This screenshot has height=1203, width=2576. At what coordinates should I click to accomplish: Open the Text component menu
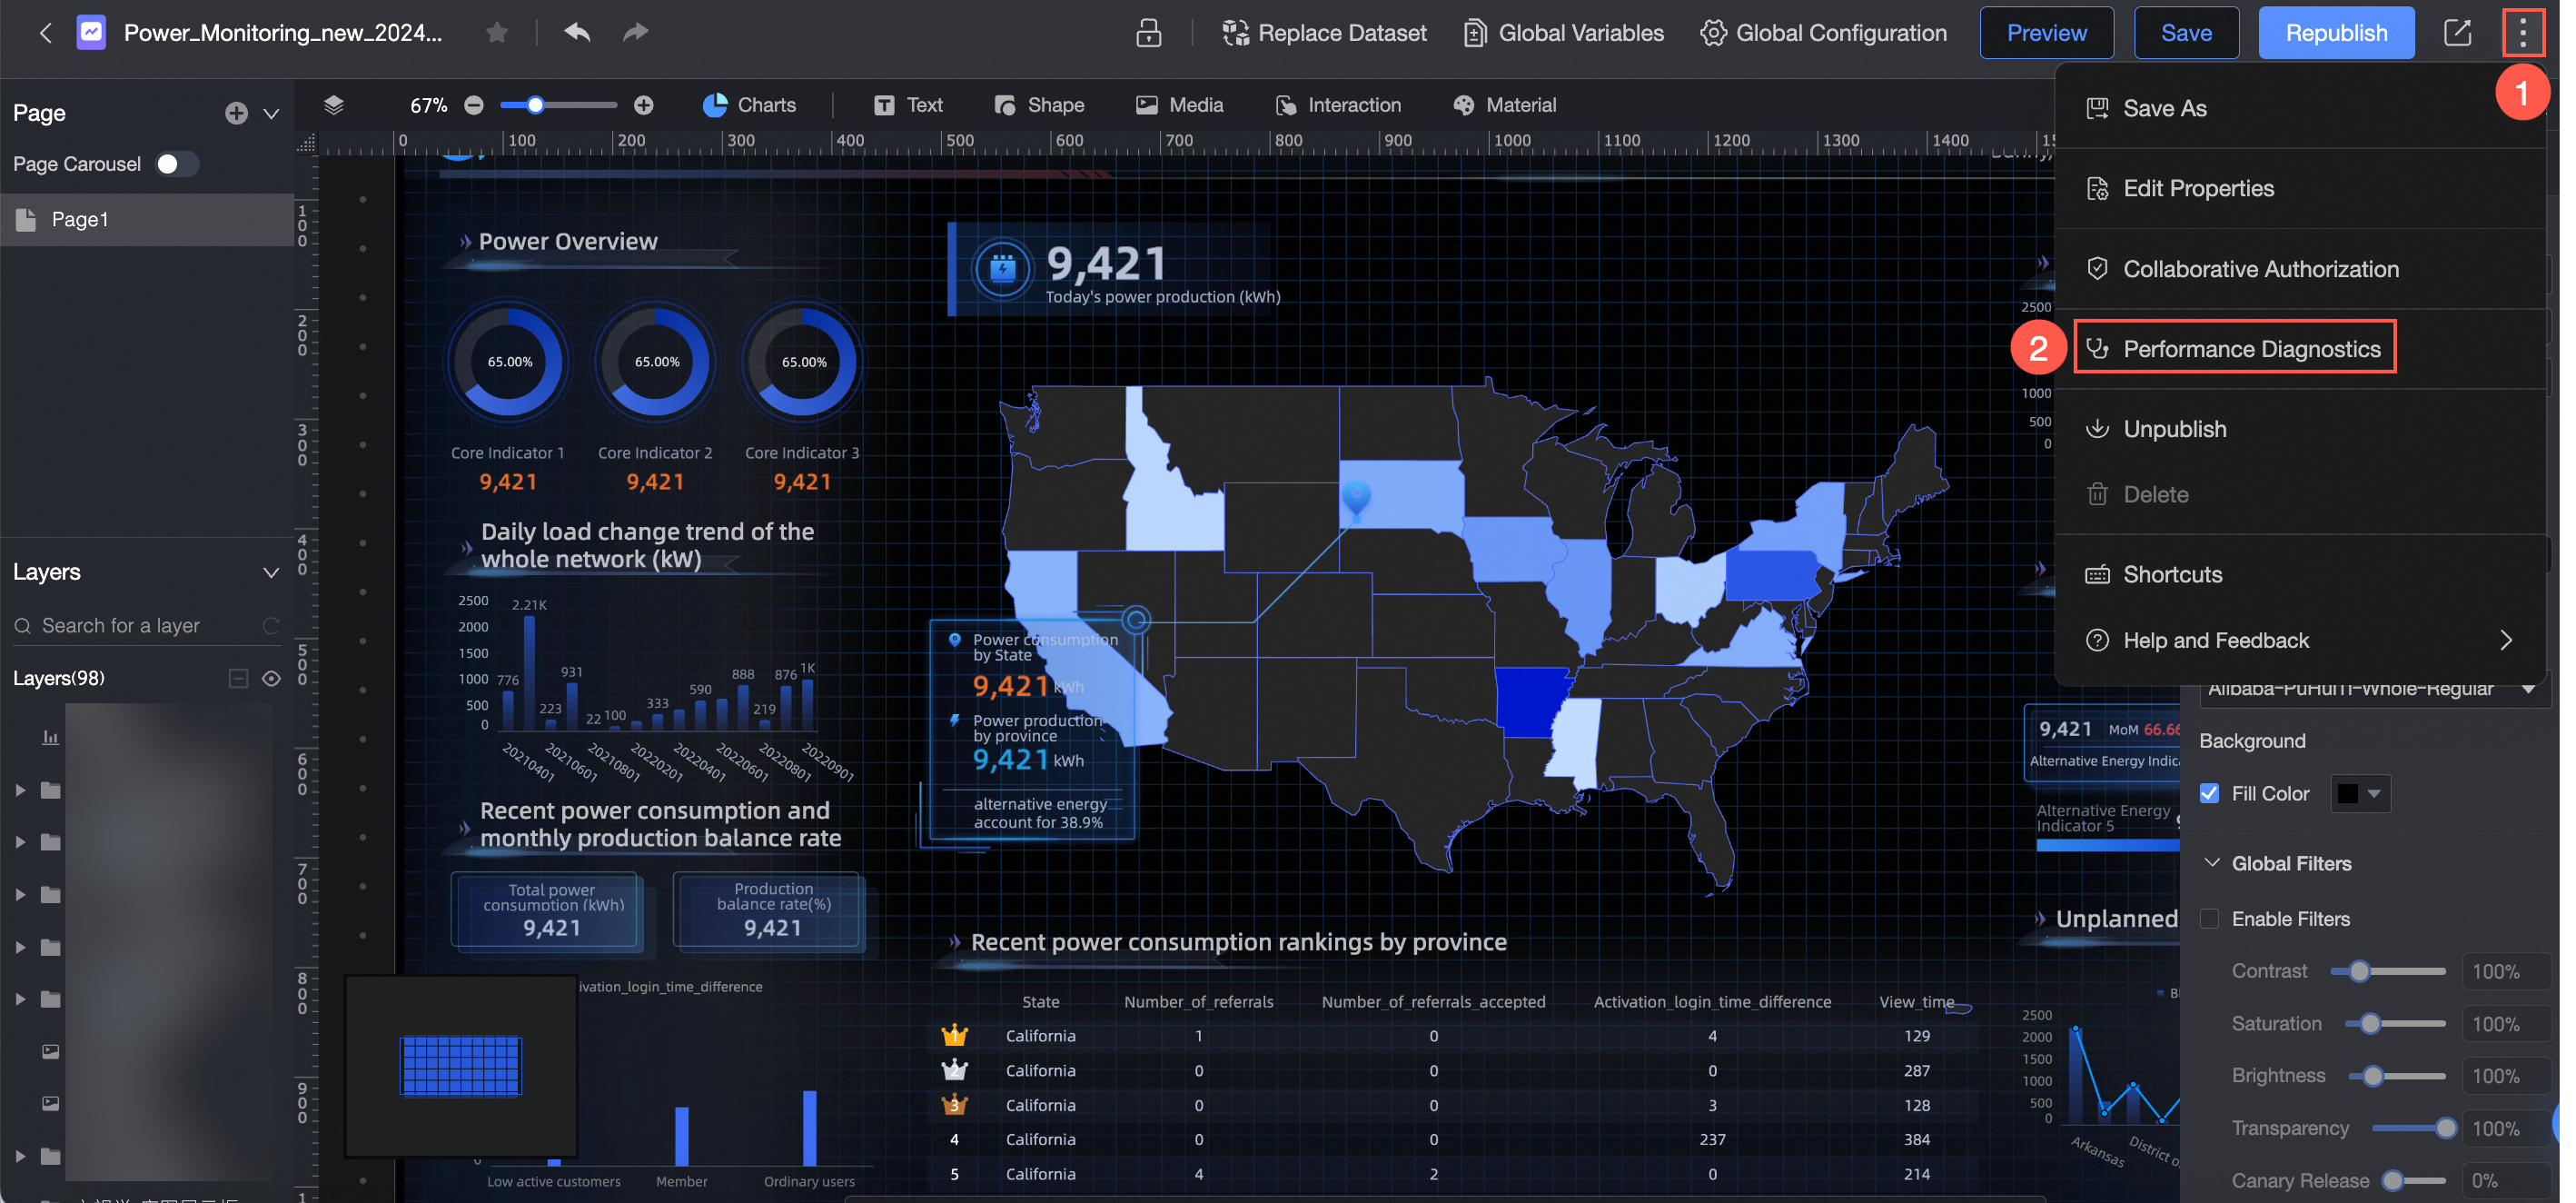pos(908,105)
